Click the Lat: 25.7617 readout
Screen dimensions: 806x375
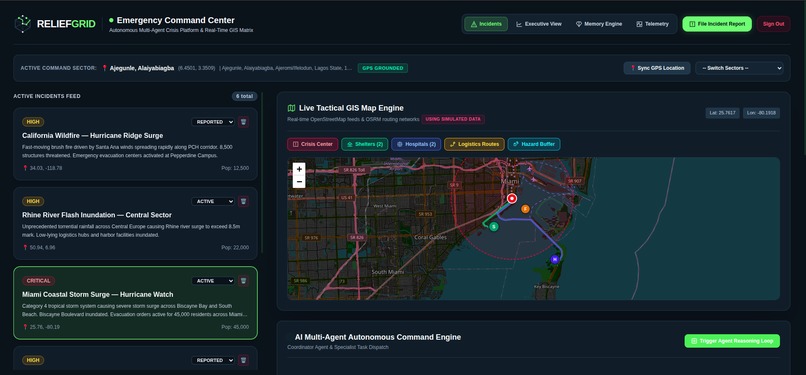[x=722, y=113]
